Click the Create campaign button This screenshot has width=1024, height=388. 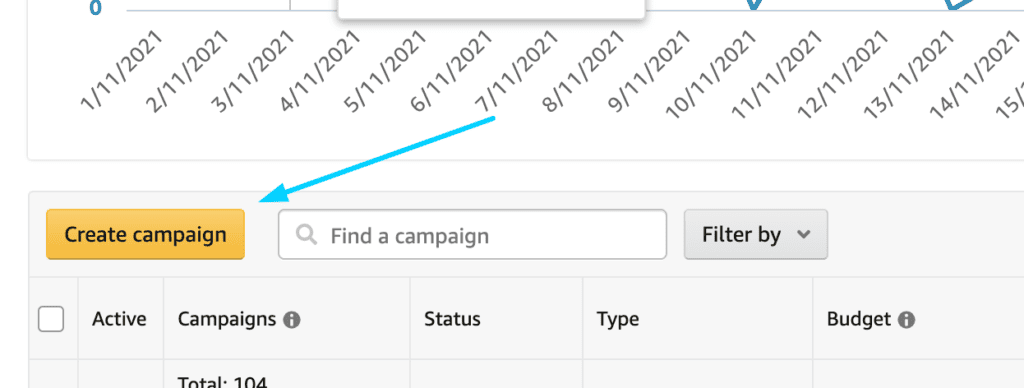(145, 234)
